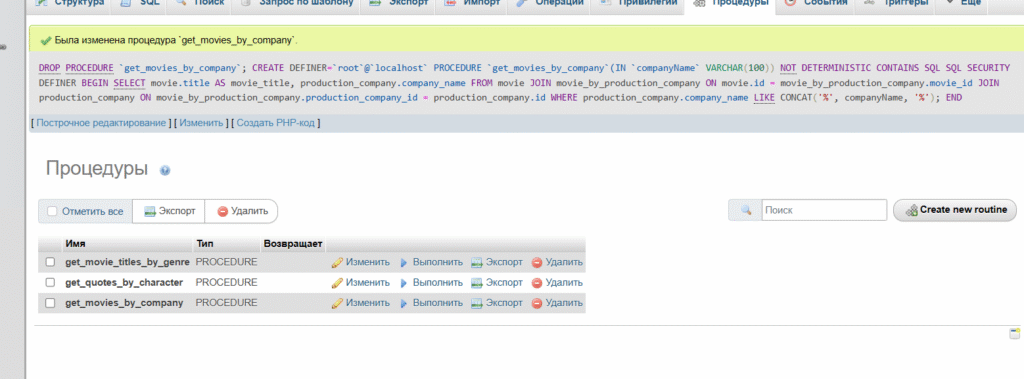The image size is (1024, 379).
Task: Click the procedure changed success message
Action: [176, 41]
